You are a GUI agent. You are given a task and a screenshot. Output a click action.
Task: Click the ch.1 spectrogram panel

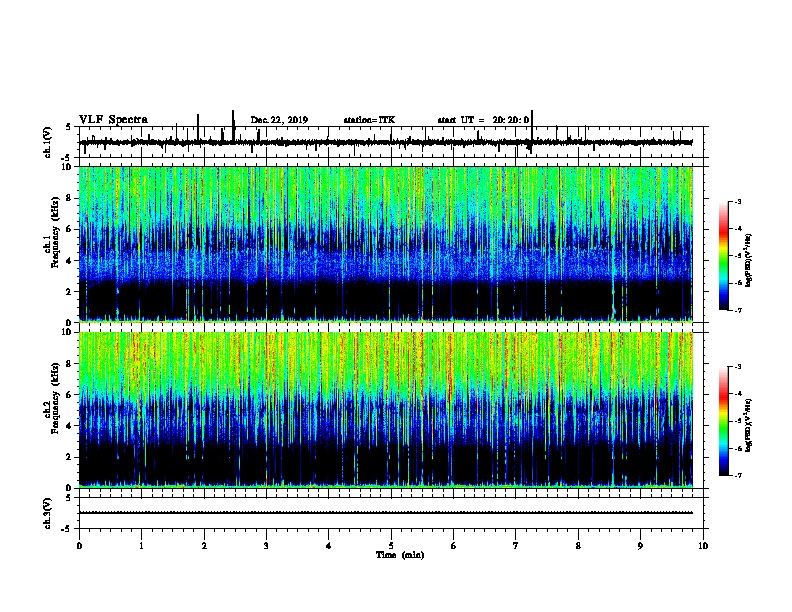click(386, 244)
